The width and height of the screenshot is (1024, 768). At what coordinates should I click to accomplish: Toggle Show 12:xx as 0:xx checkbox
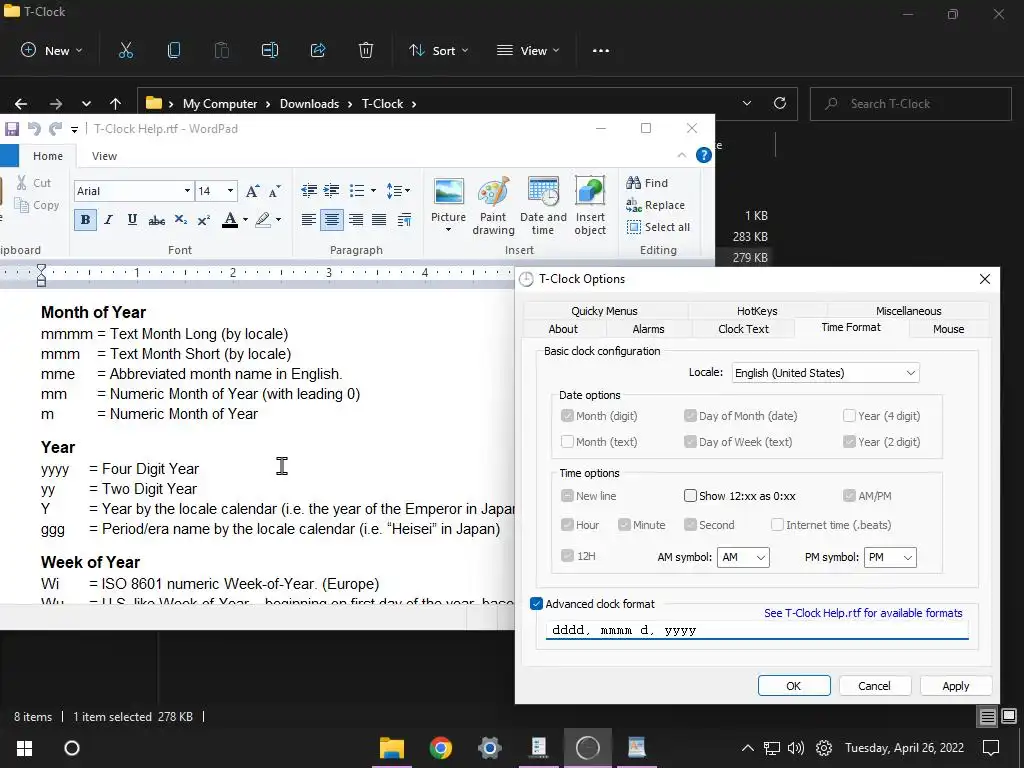pos(690,496)
